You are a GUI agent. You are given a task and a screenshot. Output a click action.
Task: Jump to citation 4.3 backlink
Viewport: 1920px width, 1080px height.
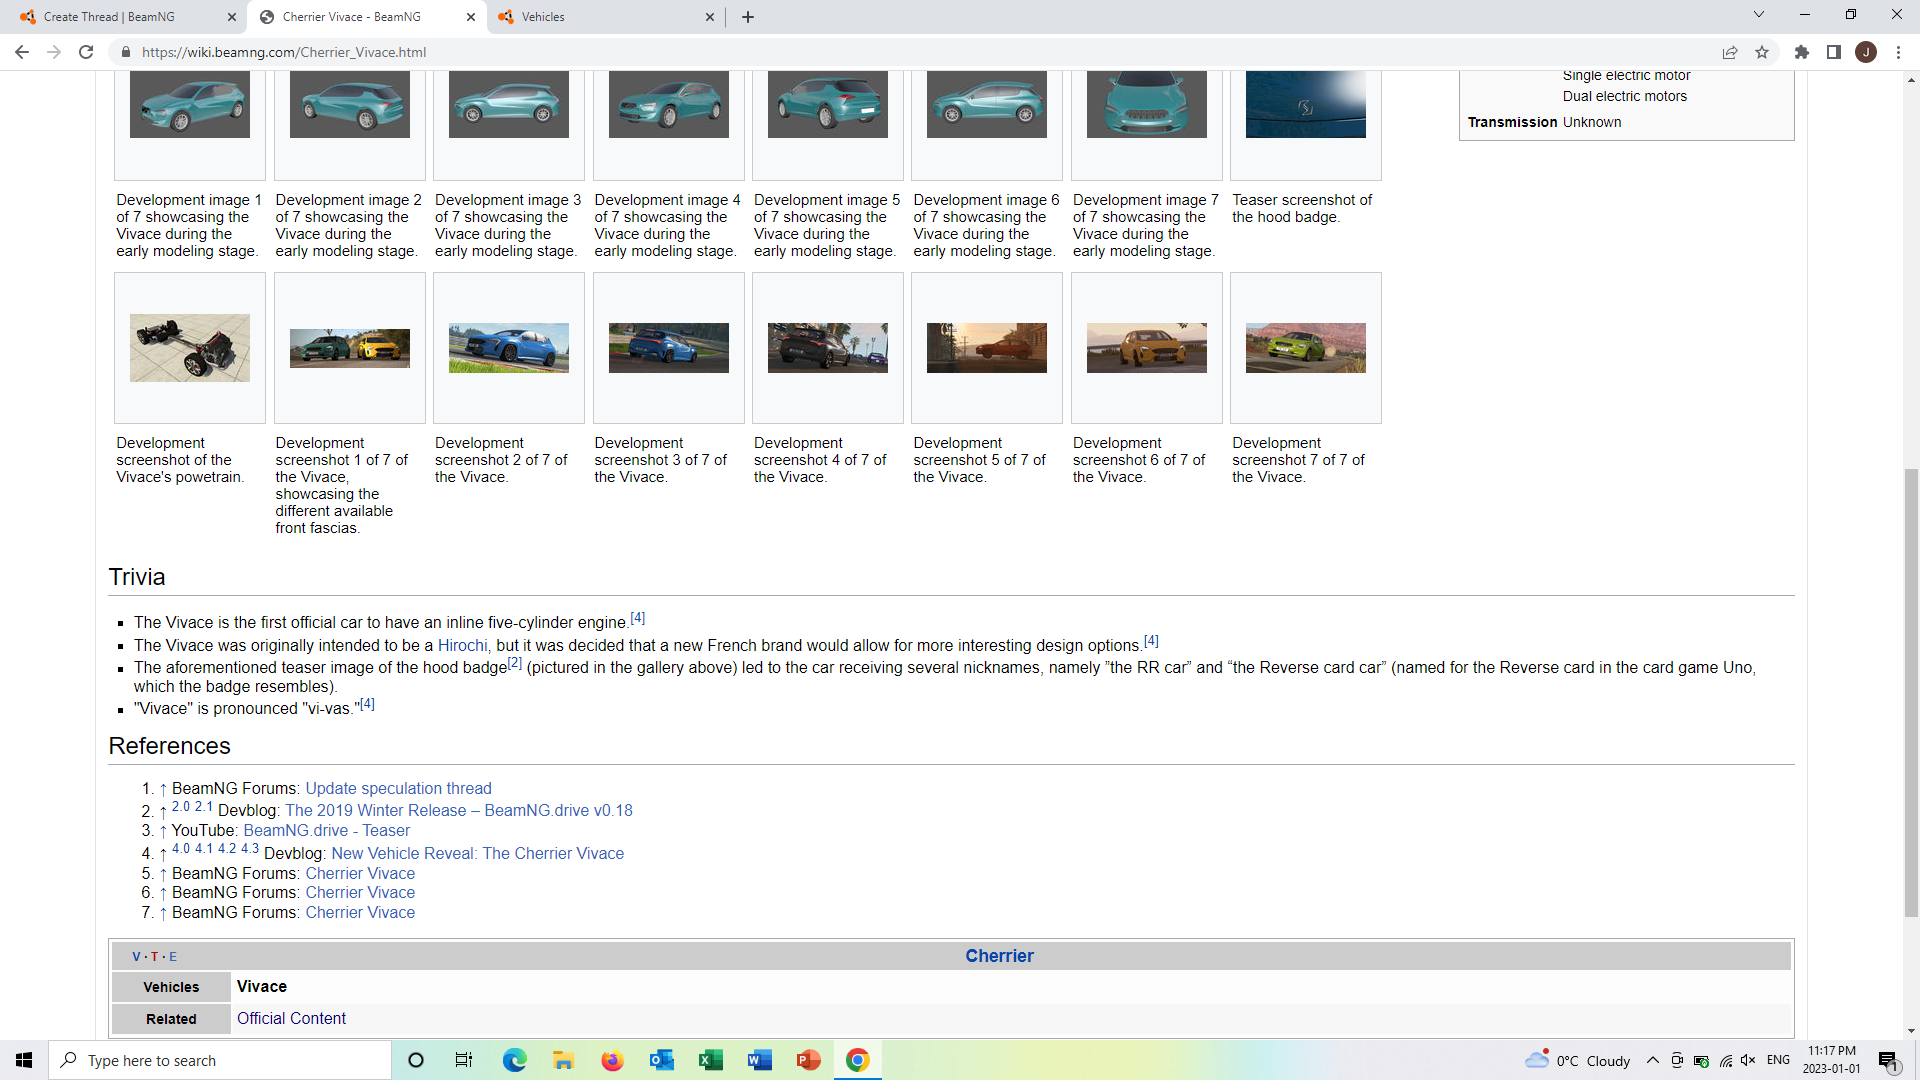(x=250, y=849)
